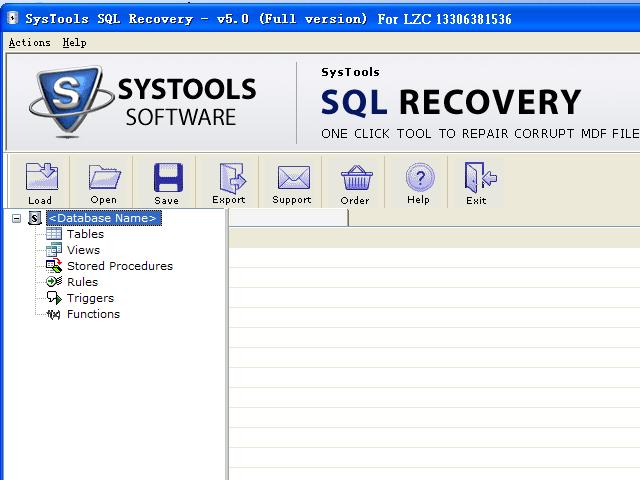Select the <Database Name> root node
The width and height of the screenshot is (640, 480).
coord(104,218)
